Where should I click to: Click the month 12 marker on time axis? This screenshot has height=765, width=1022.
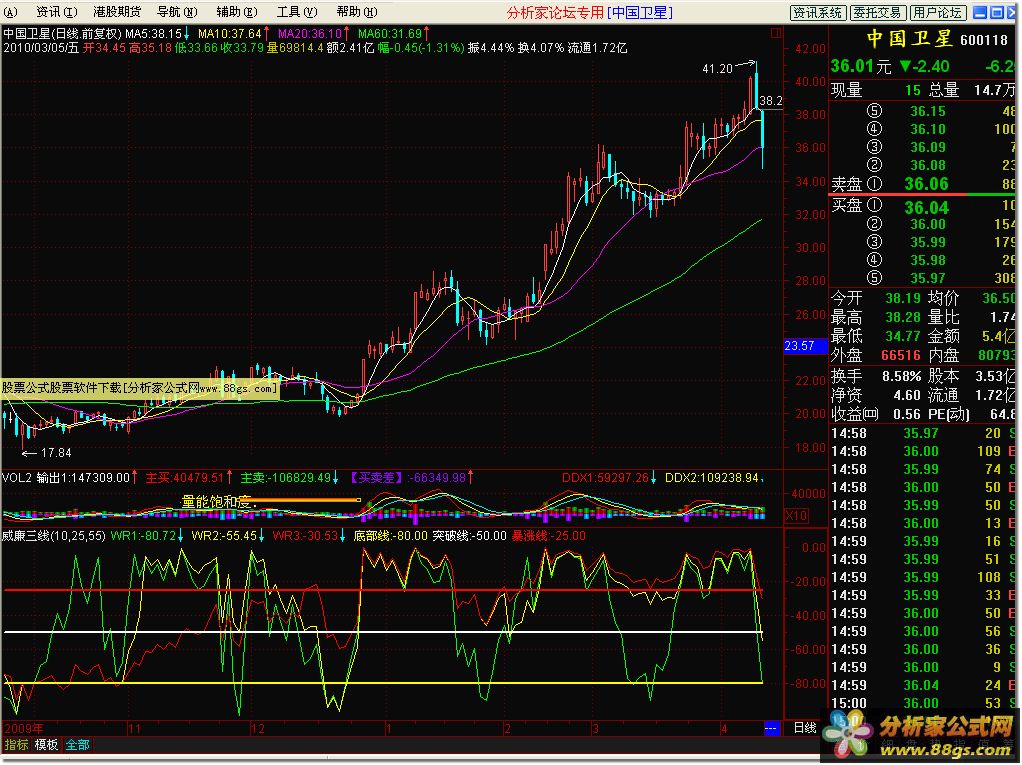[x=258, y=728]
